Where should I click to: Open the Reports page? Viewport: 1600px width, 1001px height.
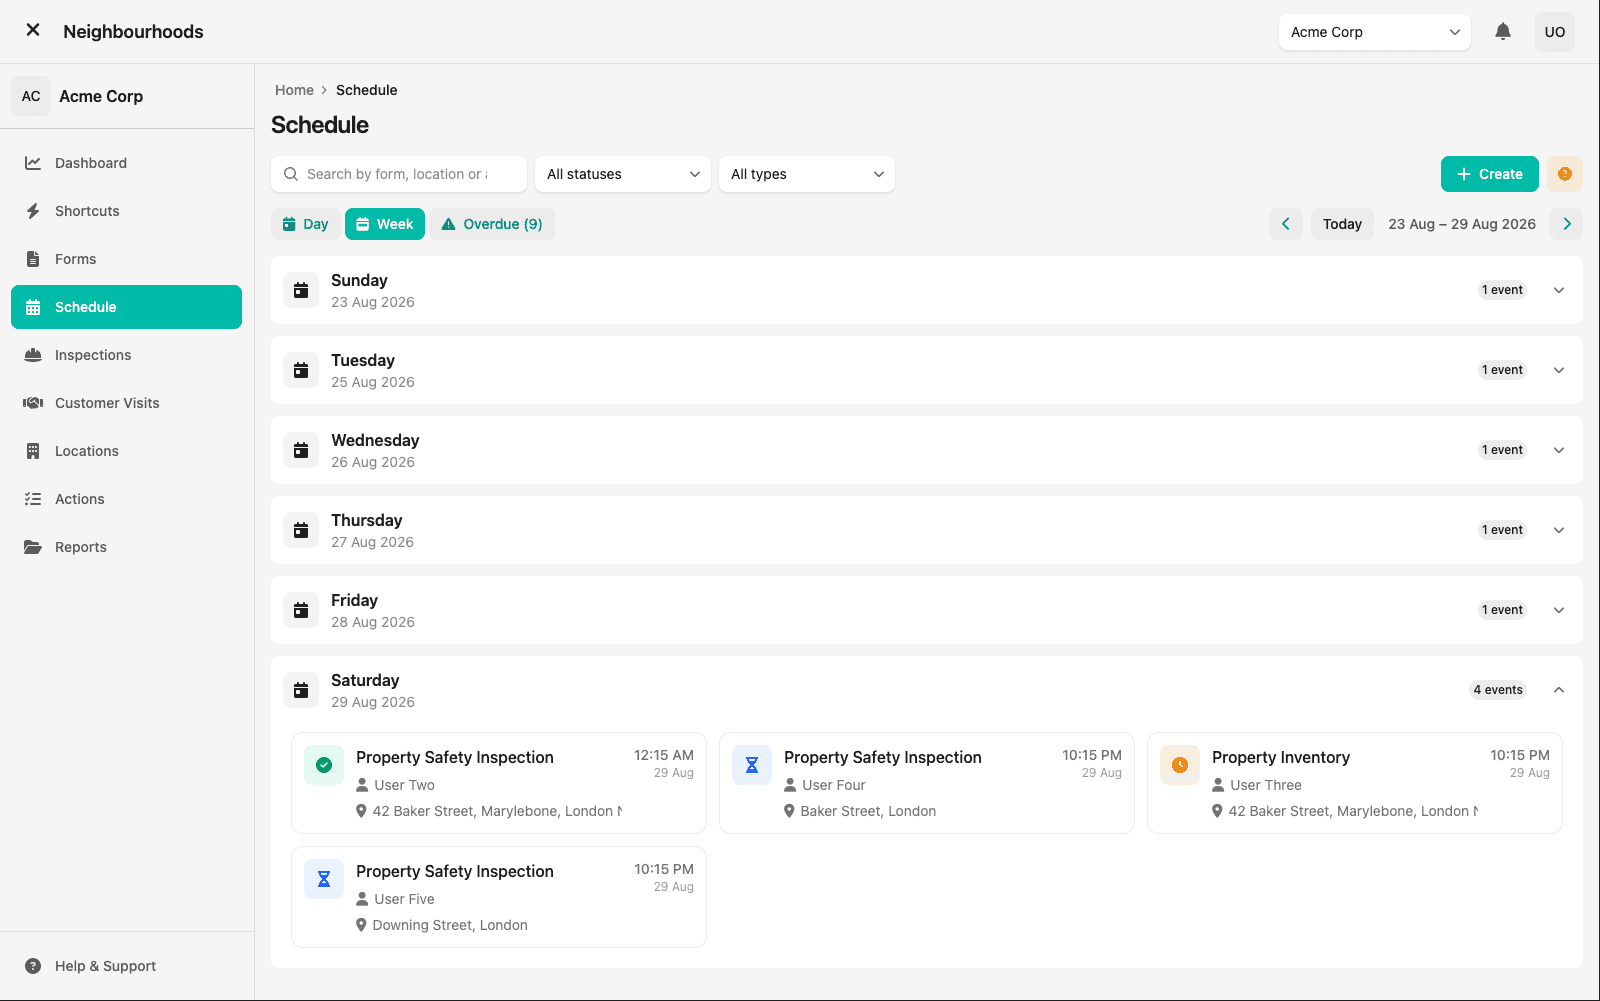[x=126, y=547]
